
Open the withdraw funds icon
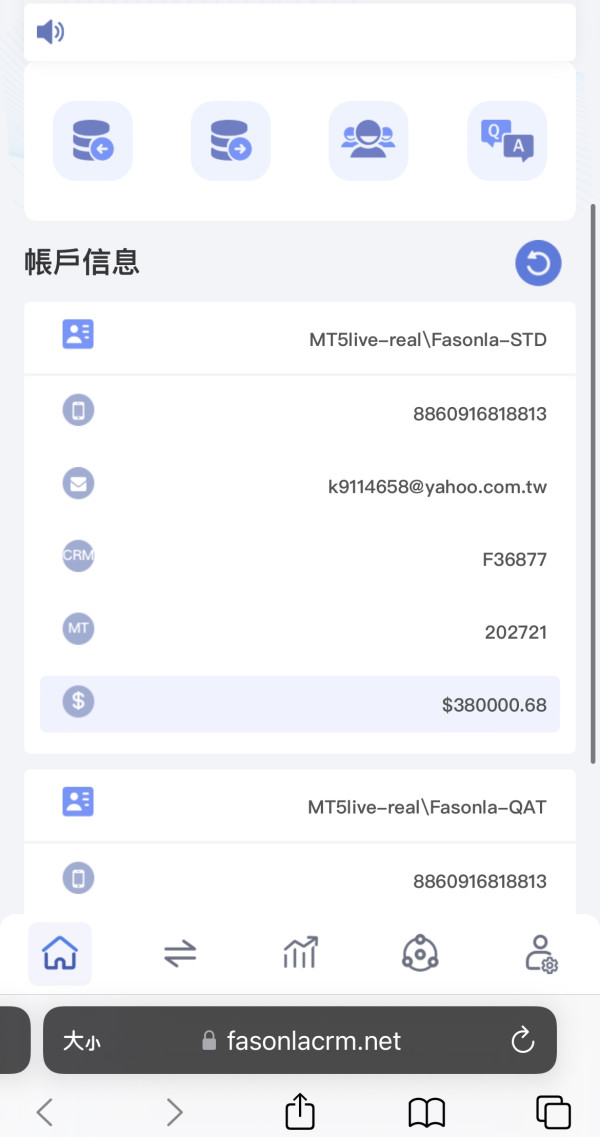[x=231, y=141]
